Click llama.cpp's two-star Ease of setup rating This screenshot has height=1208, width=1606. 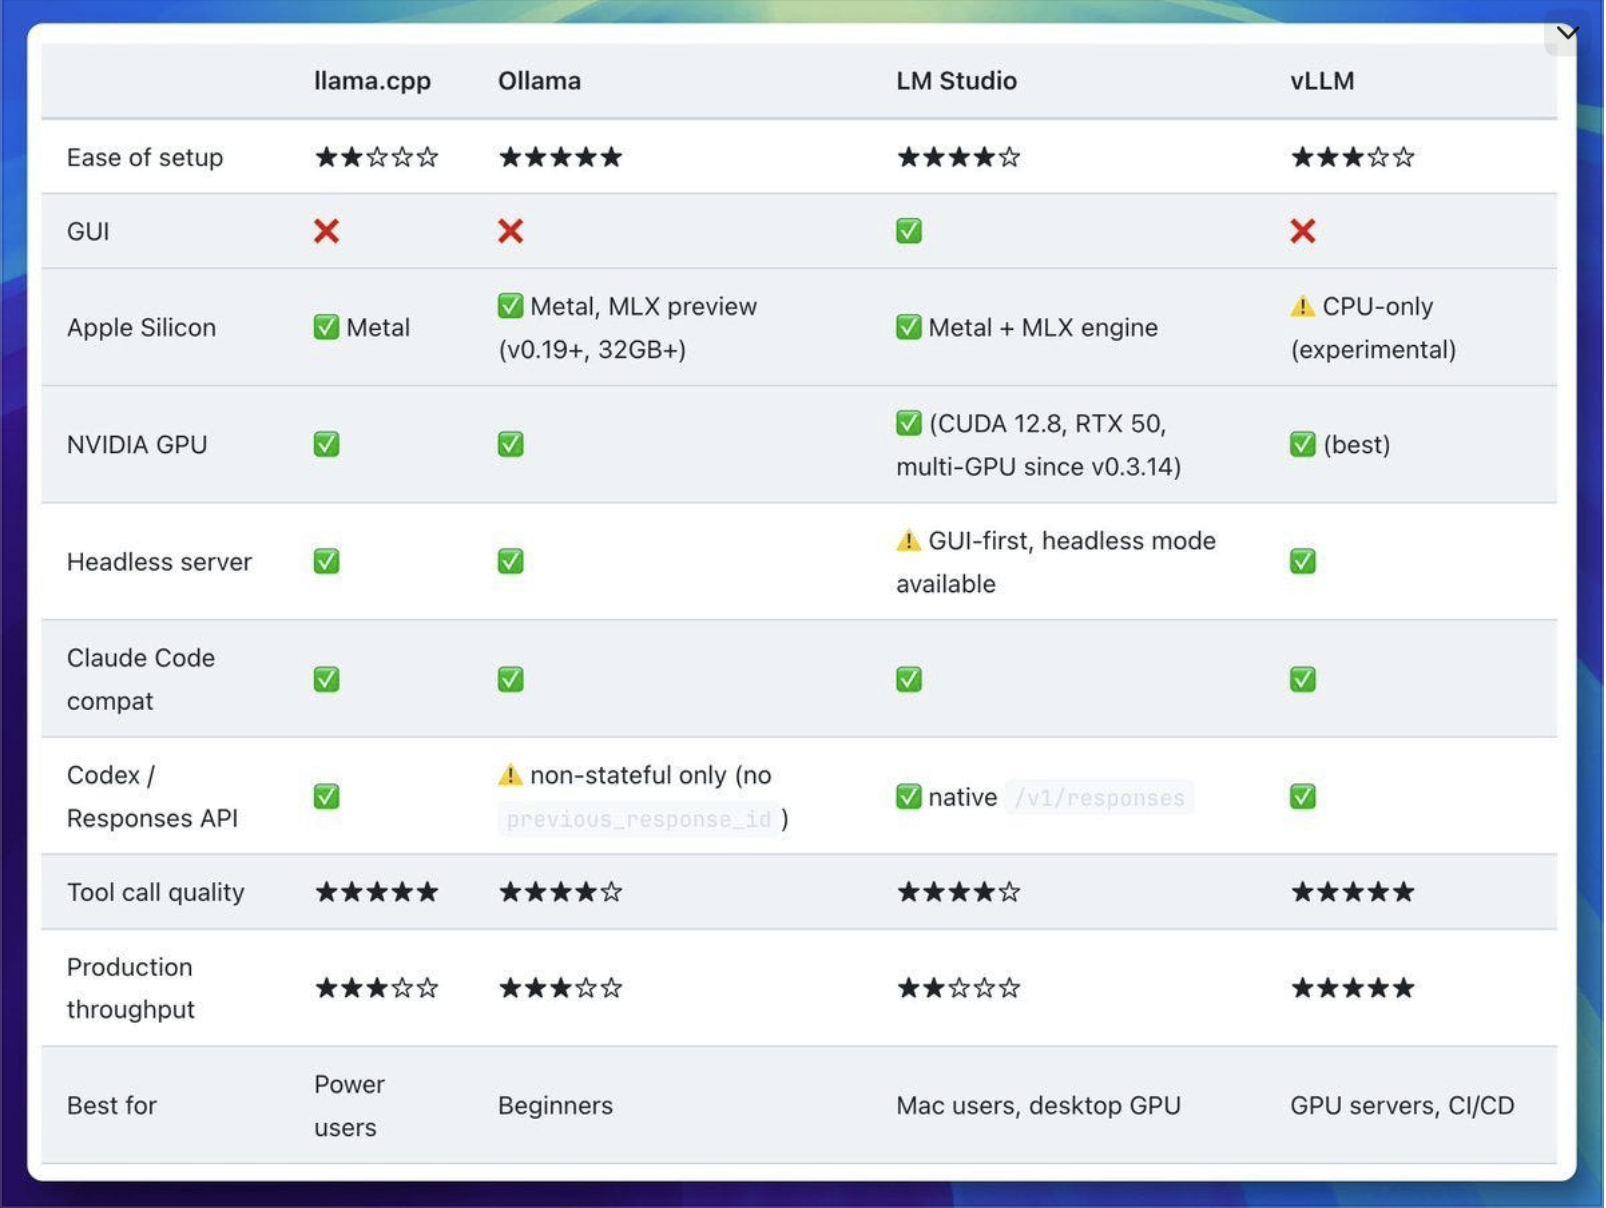click(x=377, y=157)
